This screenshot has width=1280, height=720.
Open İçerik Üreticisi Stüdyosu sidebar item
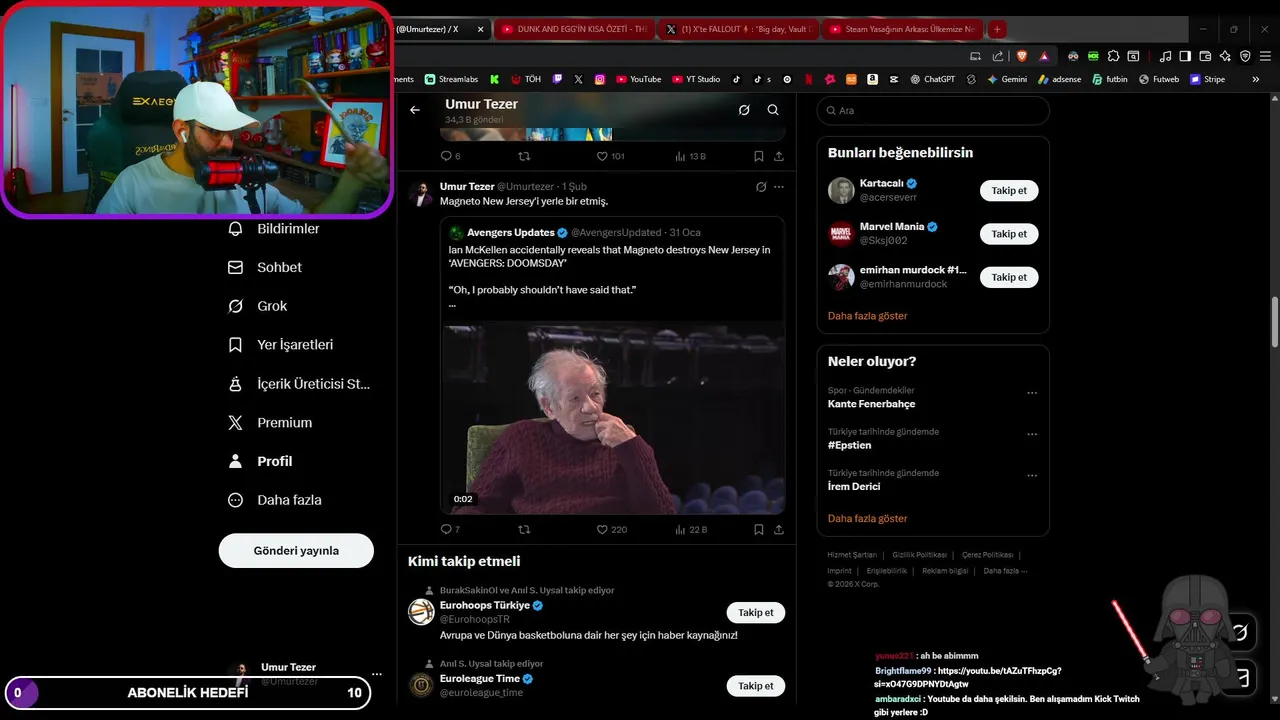pos(300,383)
